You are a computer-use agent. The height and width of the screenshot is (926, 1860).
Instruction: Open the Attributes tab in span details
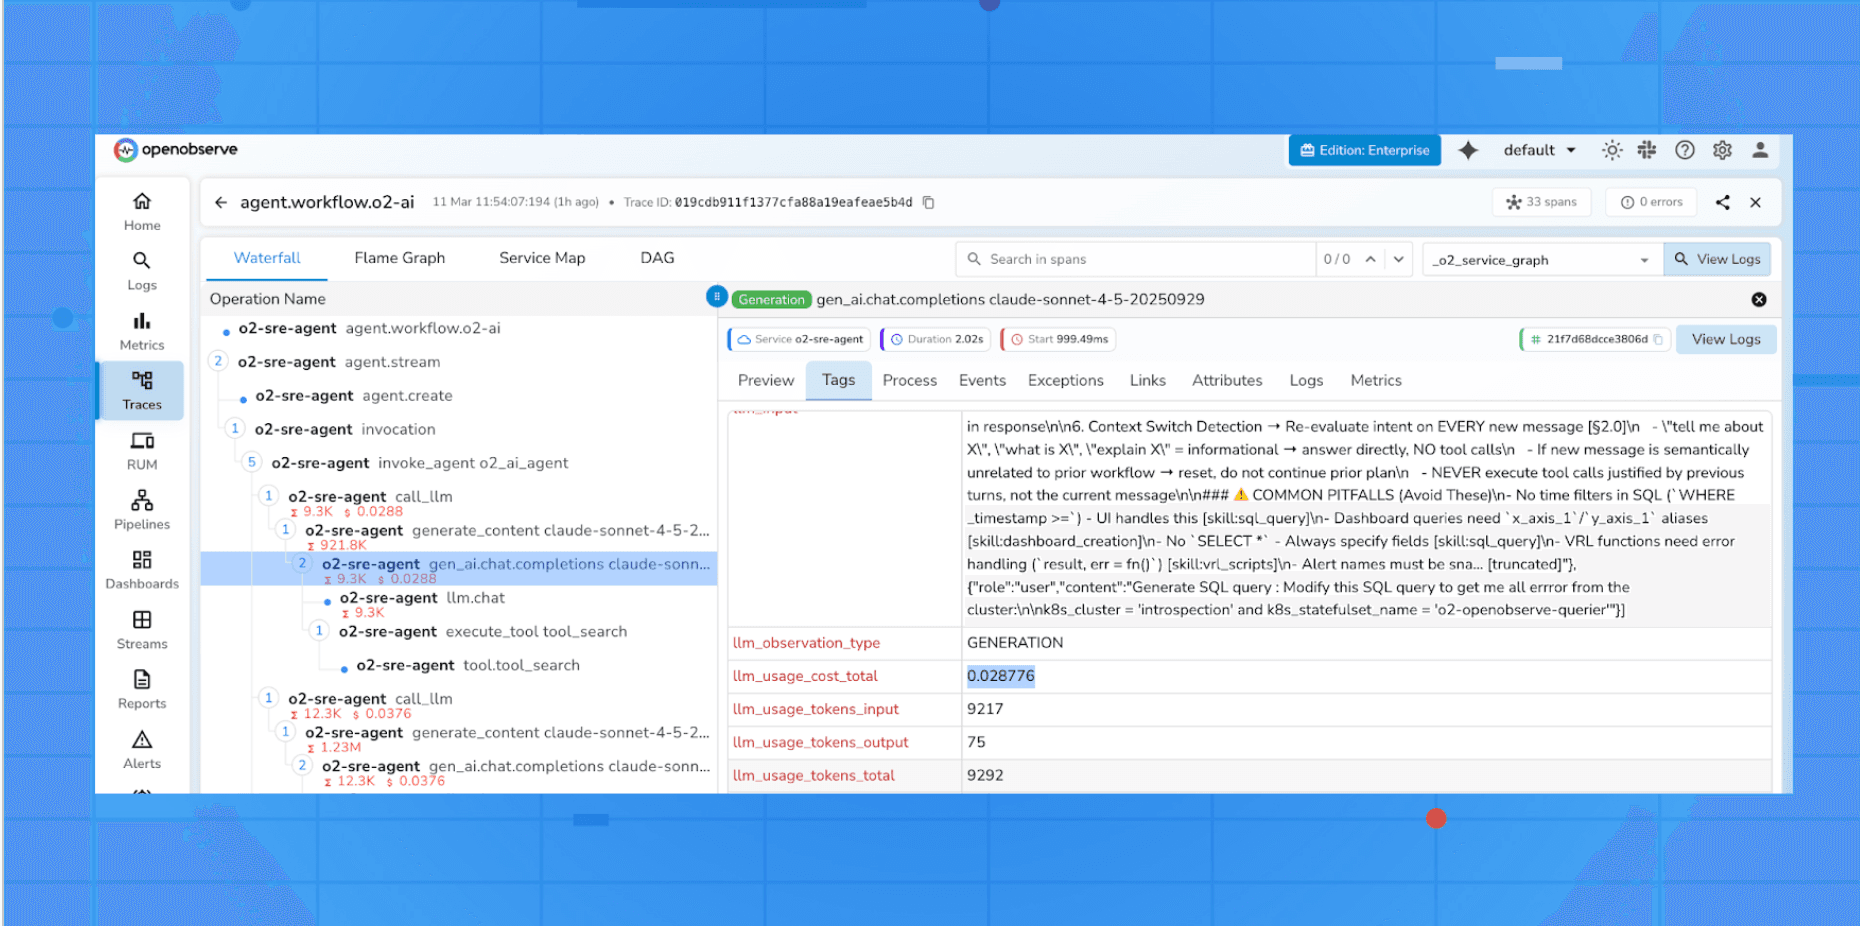[x=1227, y=380]
